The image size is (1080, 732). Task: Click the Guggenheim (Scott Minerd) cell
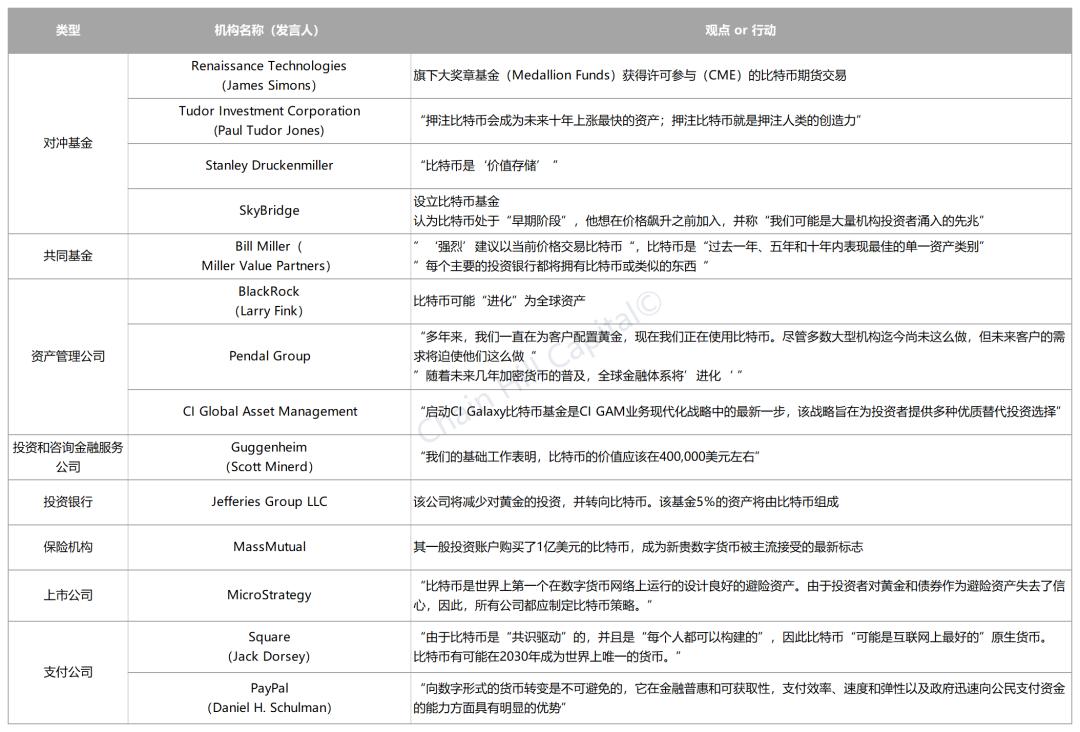(x=268, y=456)
